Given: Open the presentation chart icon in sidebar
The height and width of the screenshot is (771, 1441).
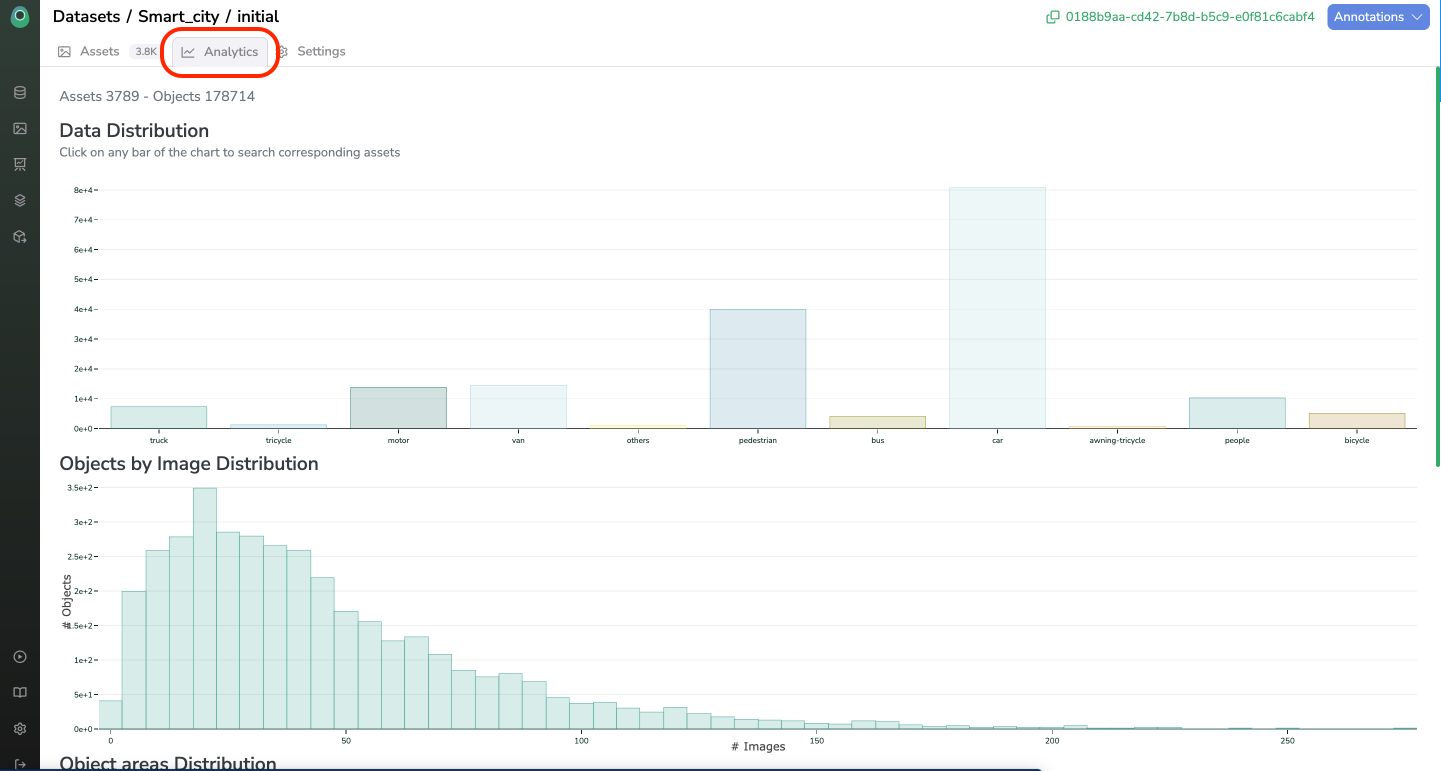Looking at the screenshot, I should (x=20, y=164).
